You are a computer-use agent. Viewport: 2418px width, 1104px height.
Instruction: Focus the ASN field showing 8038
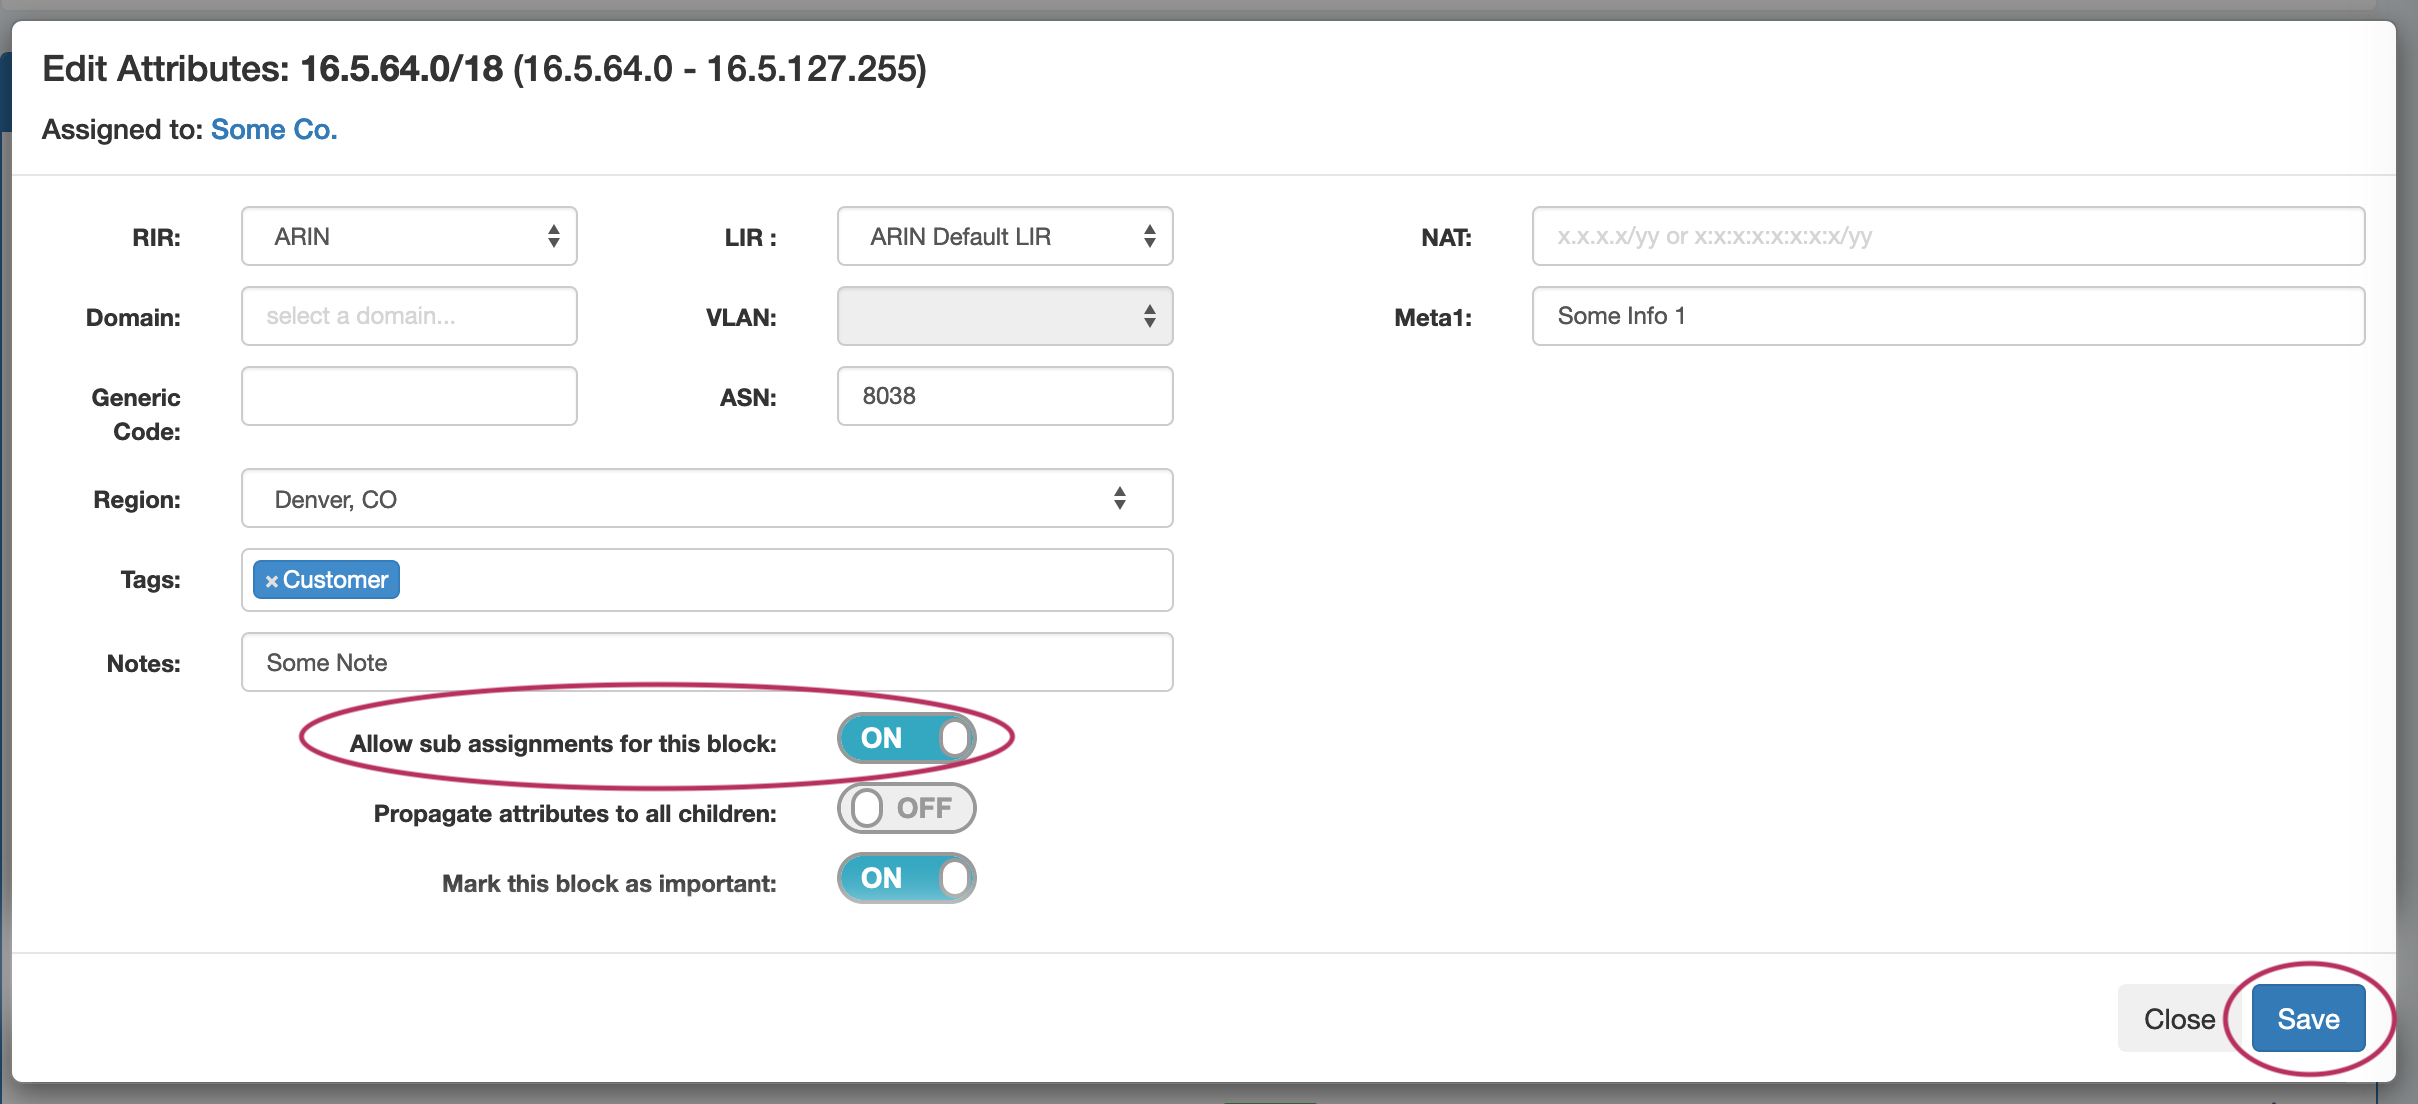pyautogui.click(x=1004, y=396)
